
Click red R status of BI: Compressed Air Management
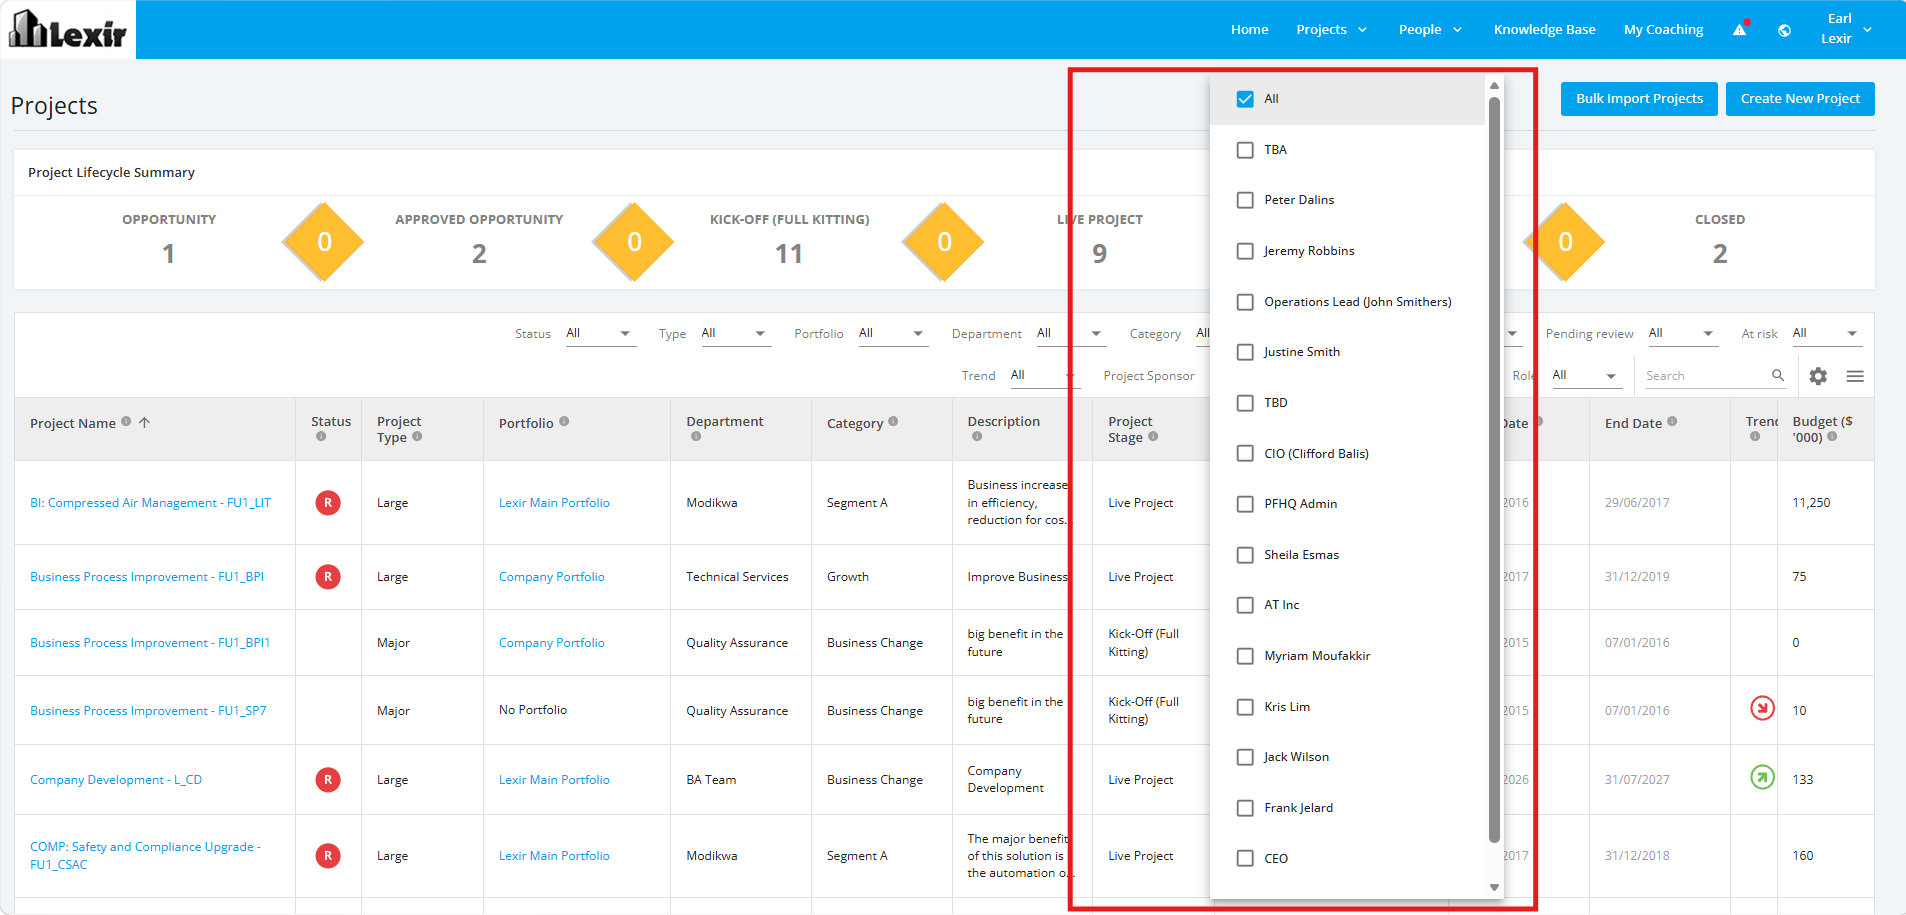pyautogui.click(x=328, y=503)
